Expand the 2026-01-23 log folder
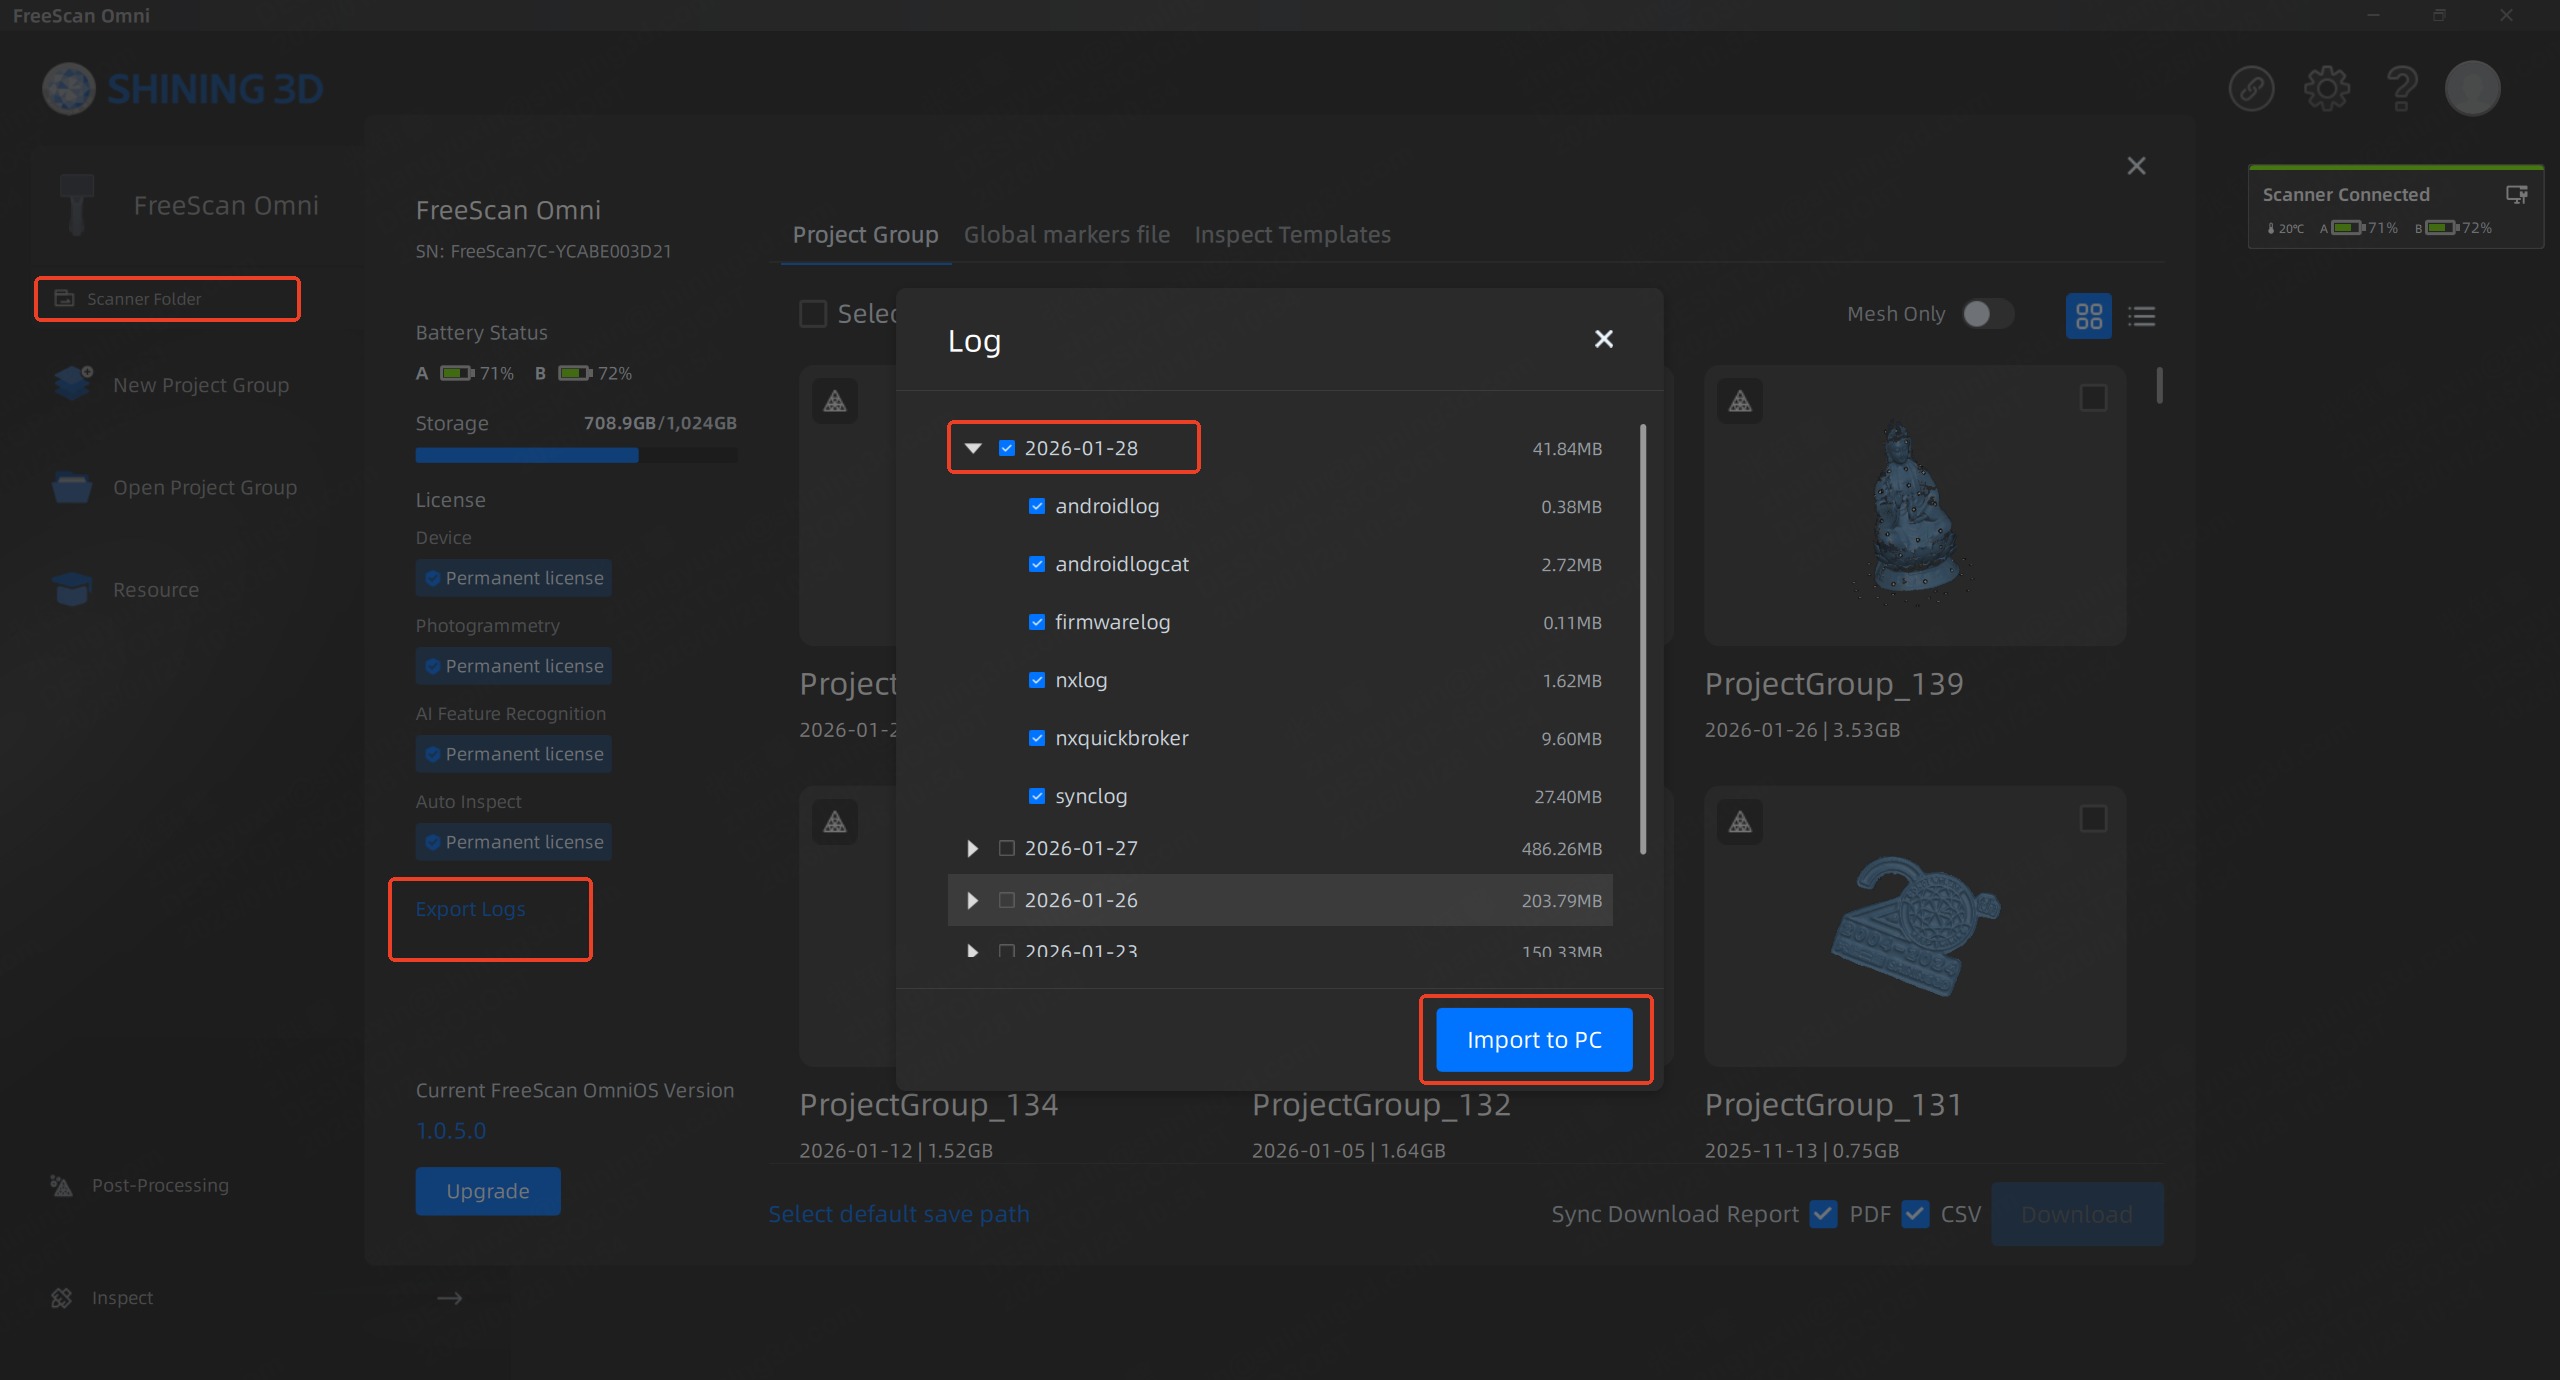The width and height of the screenshot is (2560, 1380). [x=973, y=950]
